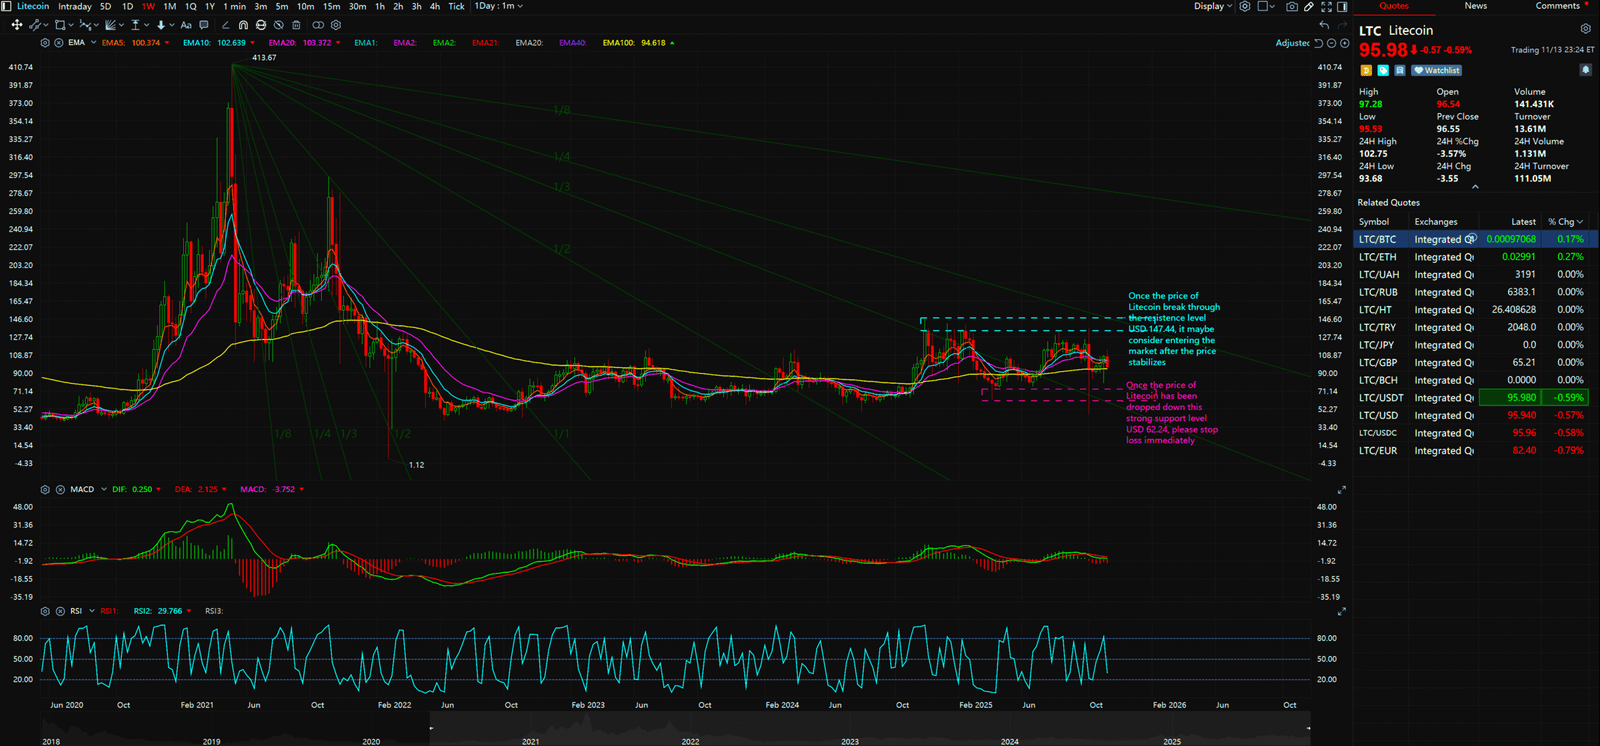Close the MACD indicator panel
Viewport: 1600px width, 746px height.
(x=60, y=489)
